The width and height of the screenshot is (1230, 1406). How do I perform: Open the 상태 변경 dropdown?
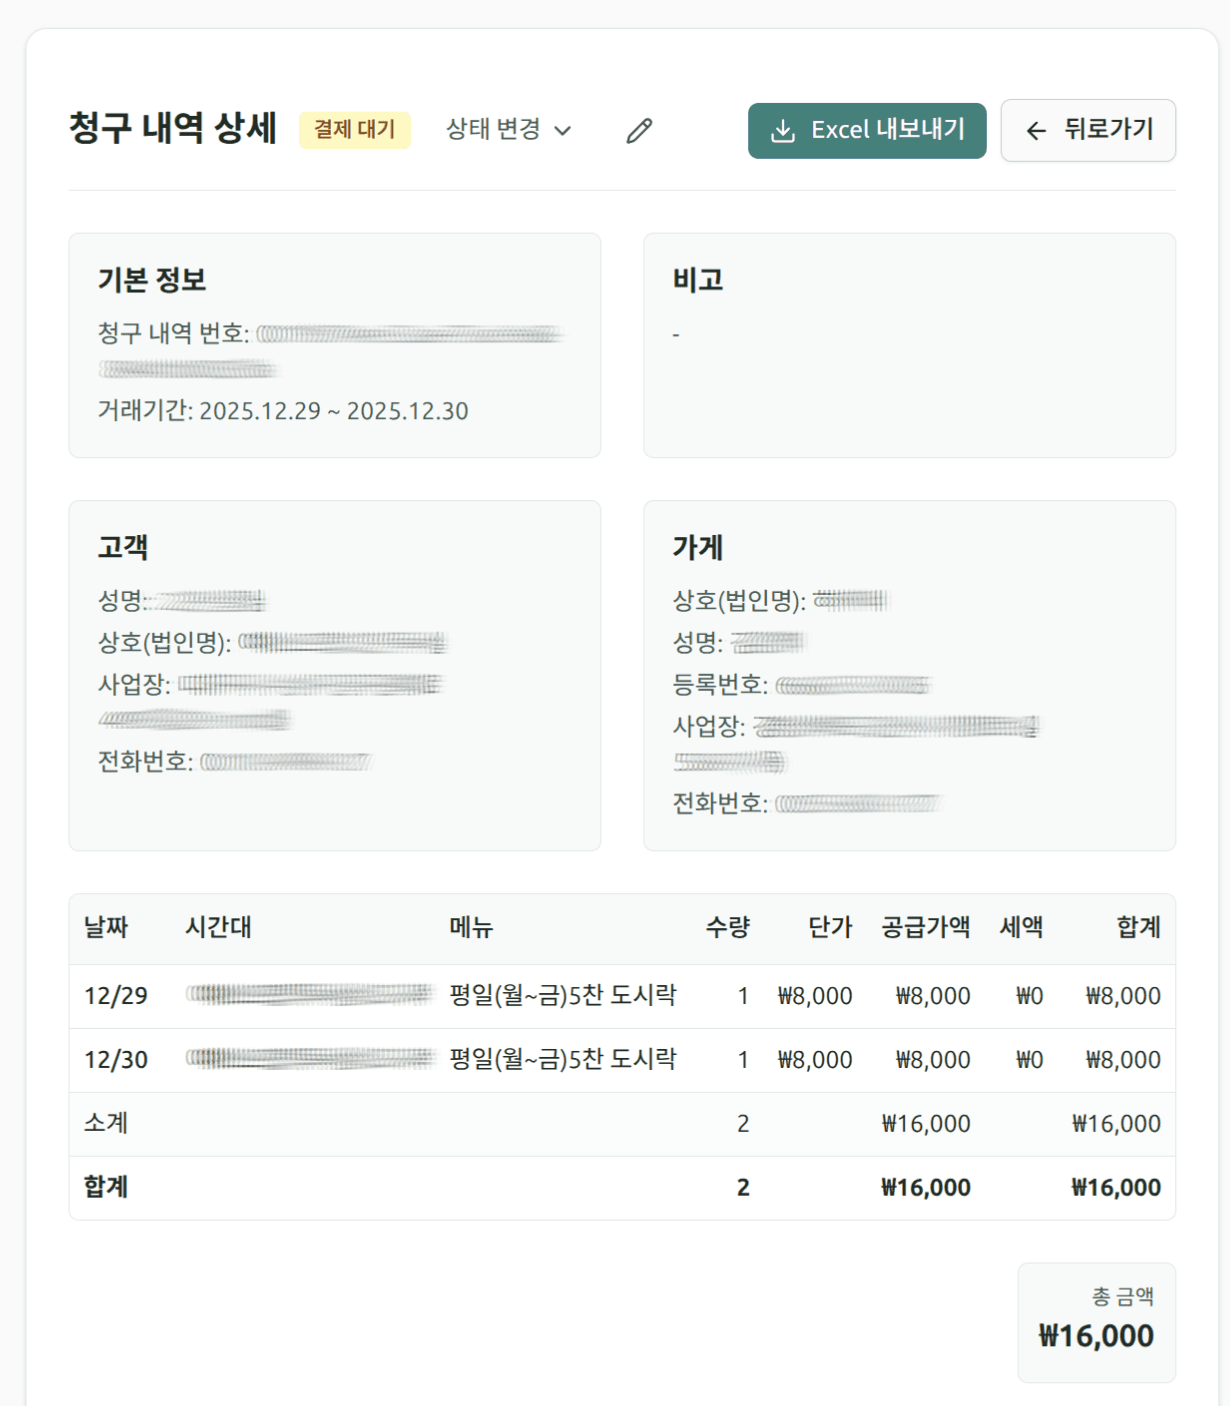click(x=497, y=130)
